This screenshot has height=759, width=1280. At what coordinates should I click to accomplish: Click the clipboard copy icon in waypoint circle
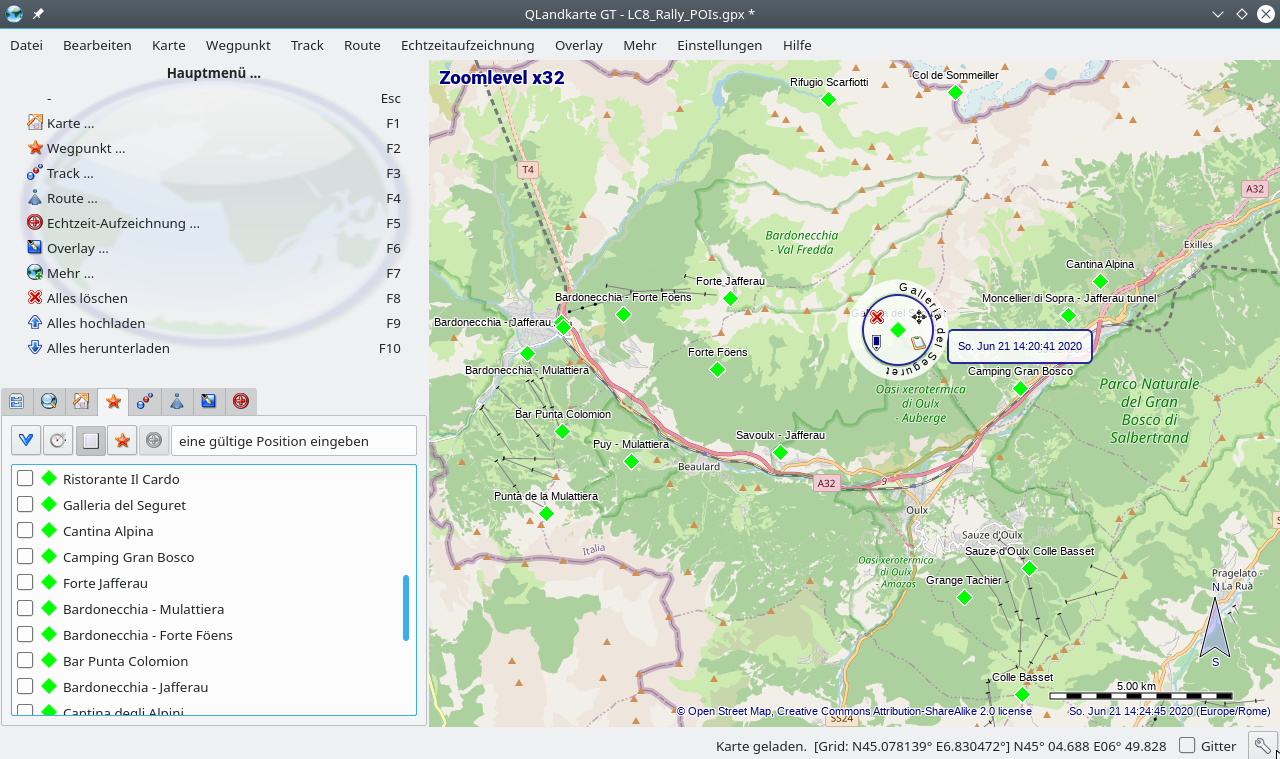[918, 343]
